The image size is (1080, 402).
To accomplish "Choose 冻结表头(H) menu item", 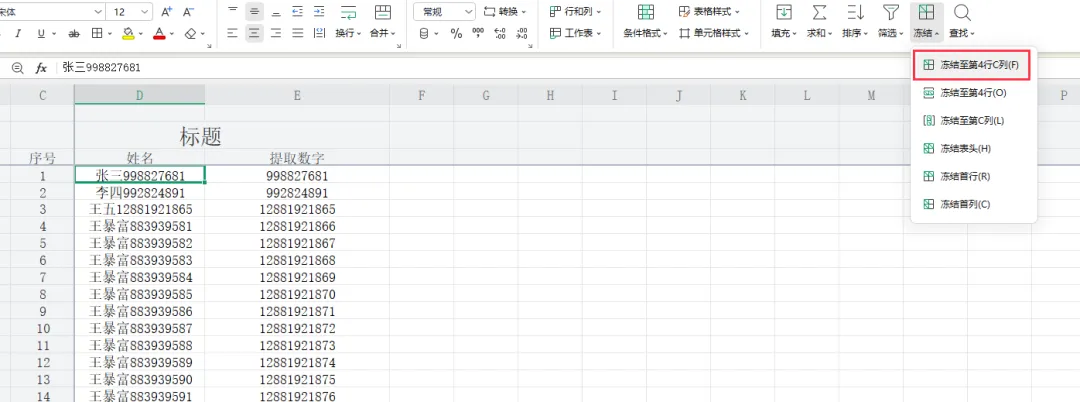I will [x=973, y=148].
